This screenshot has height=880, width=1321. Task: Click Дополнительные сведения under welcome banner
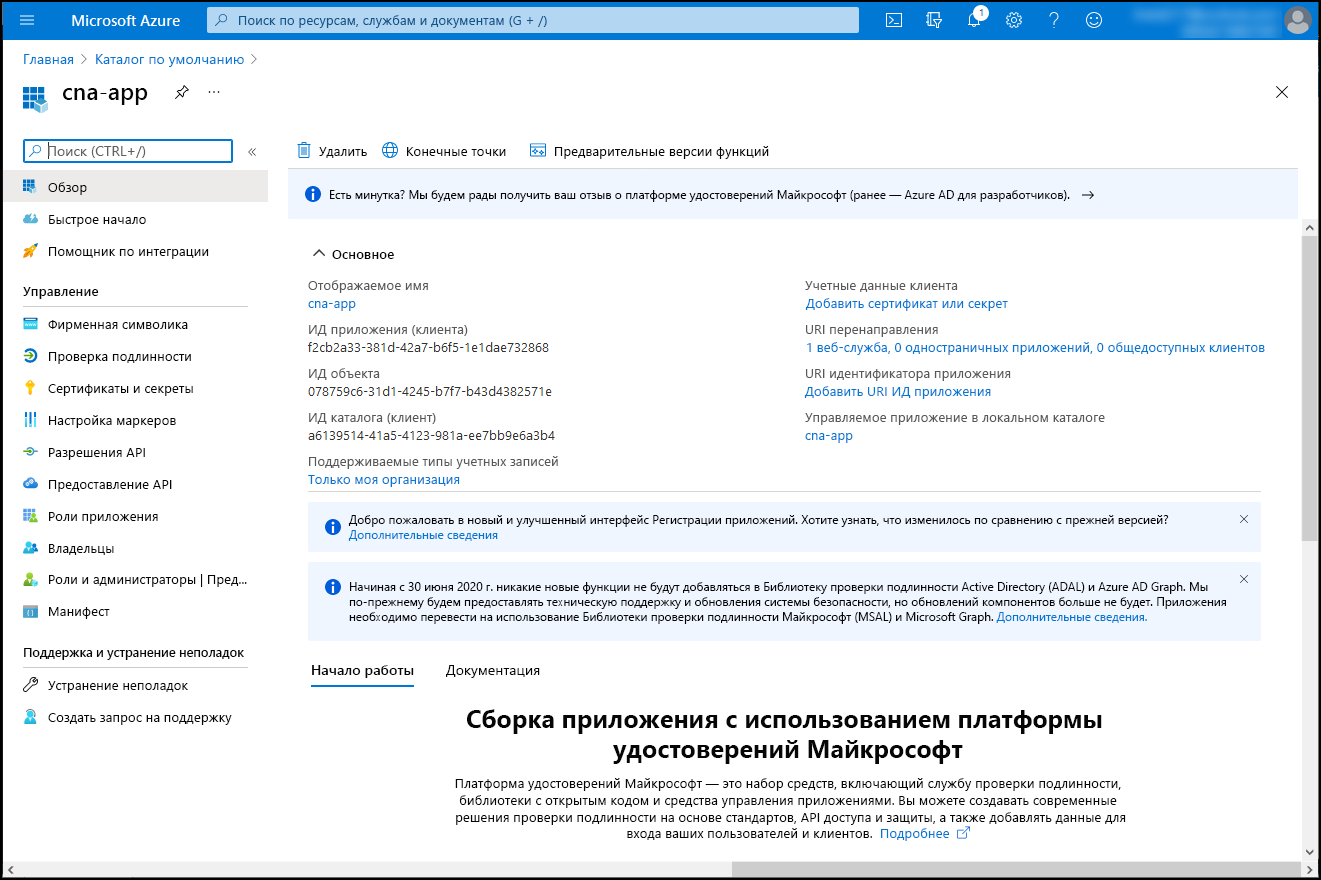423,535
